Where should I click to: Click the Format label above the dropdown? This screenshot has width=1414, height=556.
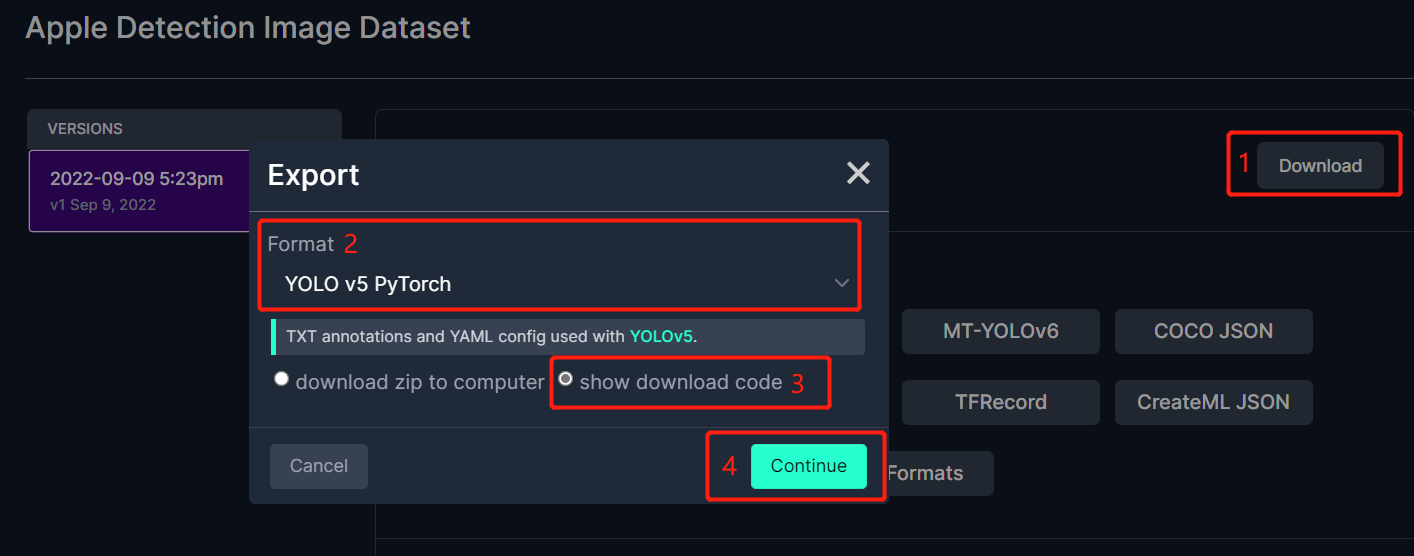coord(300,244)
